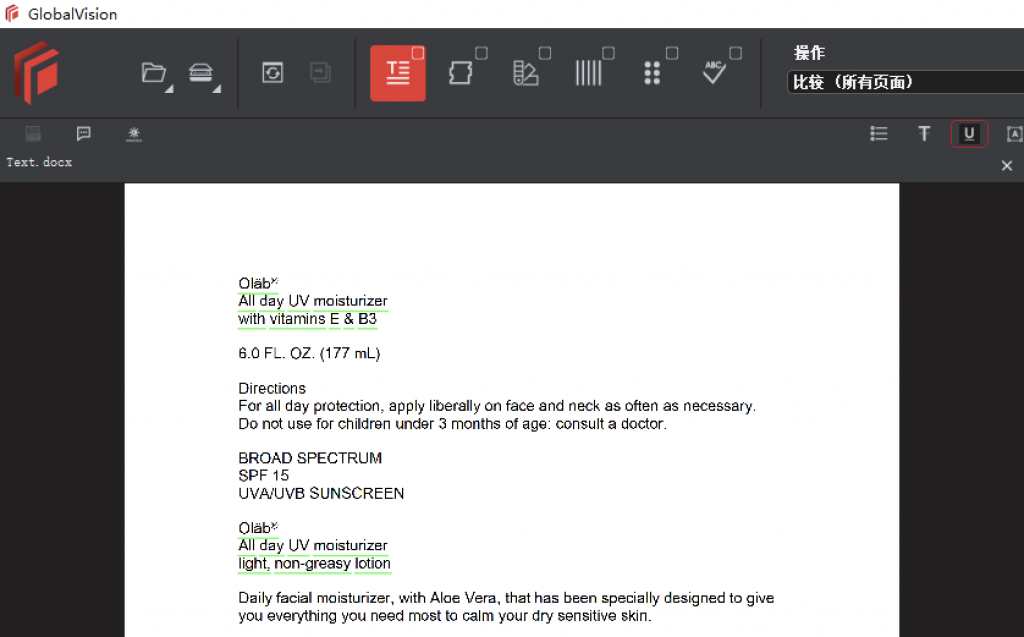Click text "6.0 FL. OZ. (177 mL)"

click(x=309, y=353)
